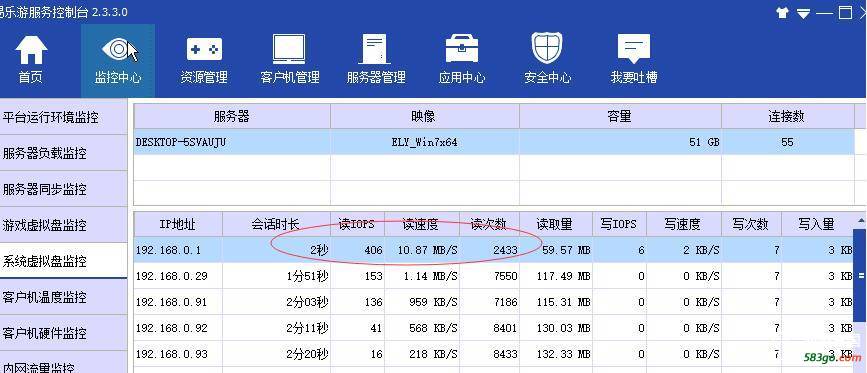867x373 pixels.
Task: Select 系统虚拟盘监控 in sidebar
Action: tap(64, 260)
